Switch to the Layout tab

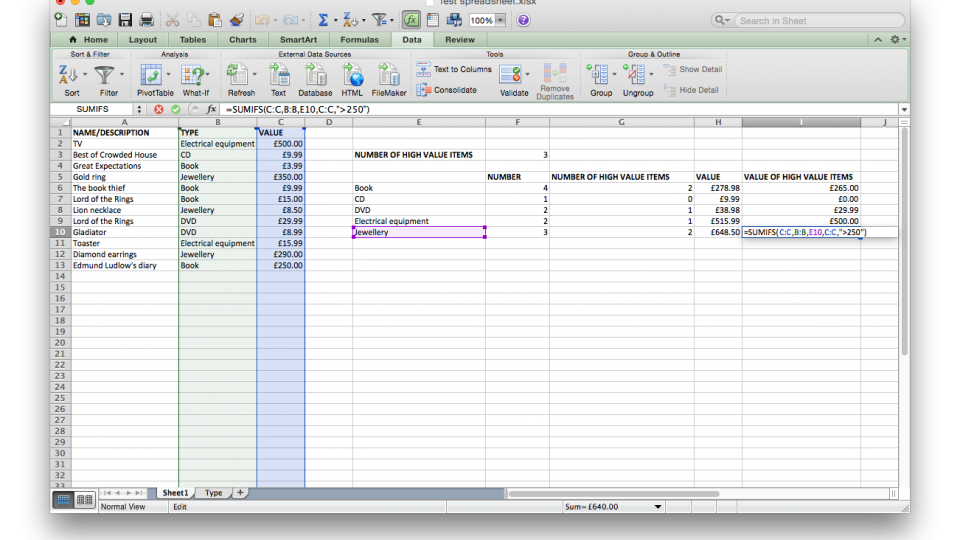click(143, 39)
